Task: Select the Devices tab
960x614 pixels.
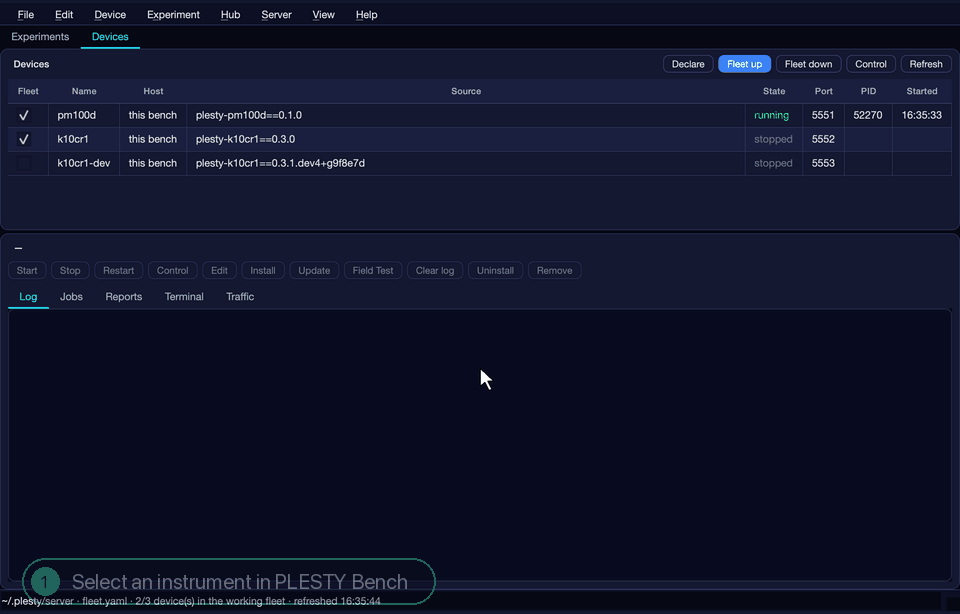Action: (x=110, y=37)
